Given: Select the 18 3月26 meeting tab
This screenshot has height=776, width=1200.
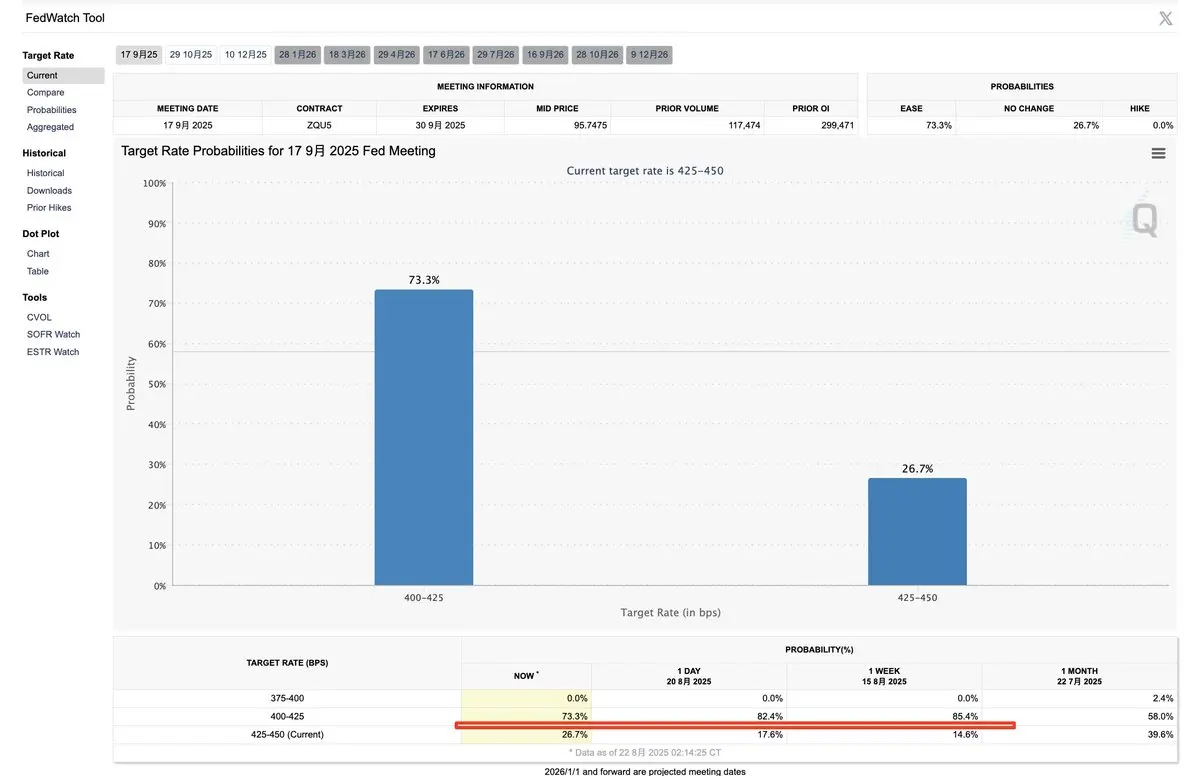Looking at the screenshot, I should click(x=347, y=55).
